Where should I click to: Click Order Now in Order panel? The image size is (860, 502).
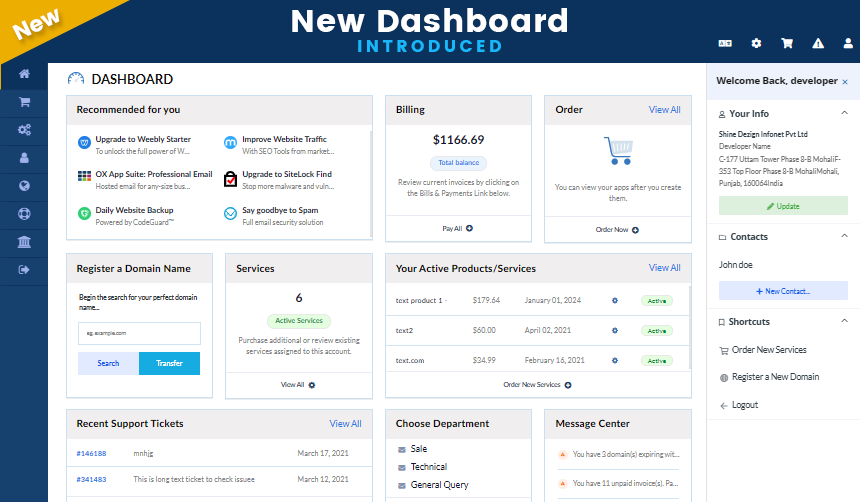pos(618,230)
